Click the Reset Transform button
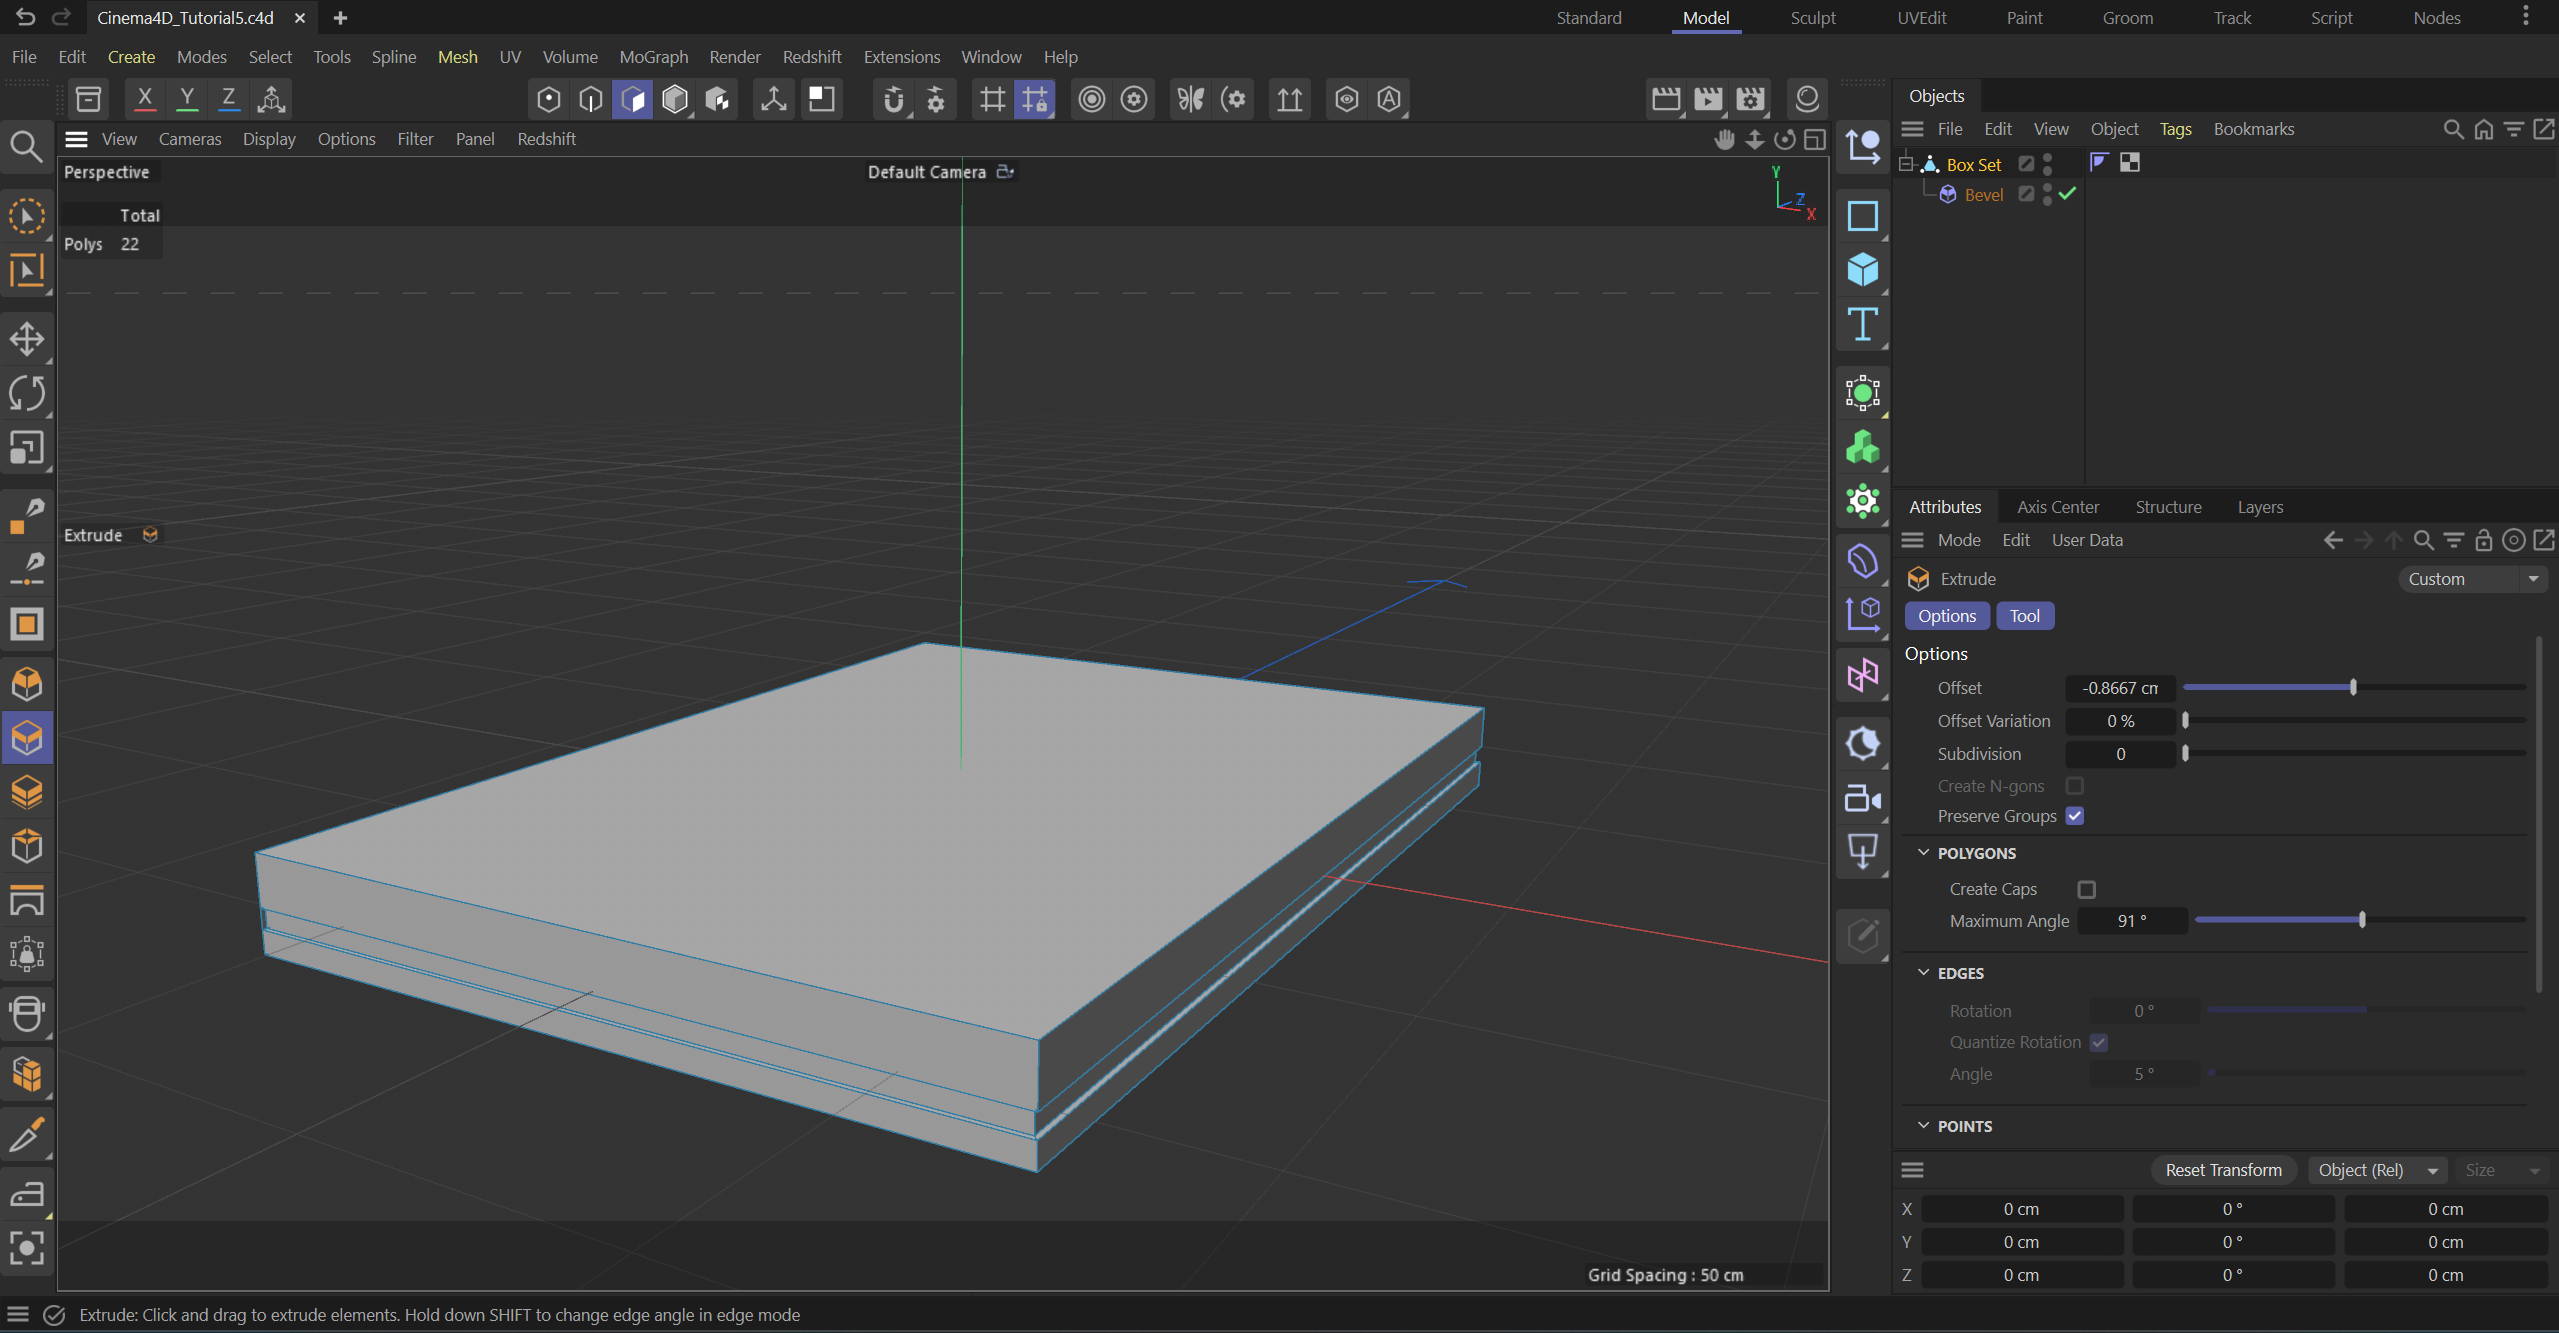 2222,1170
